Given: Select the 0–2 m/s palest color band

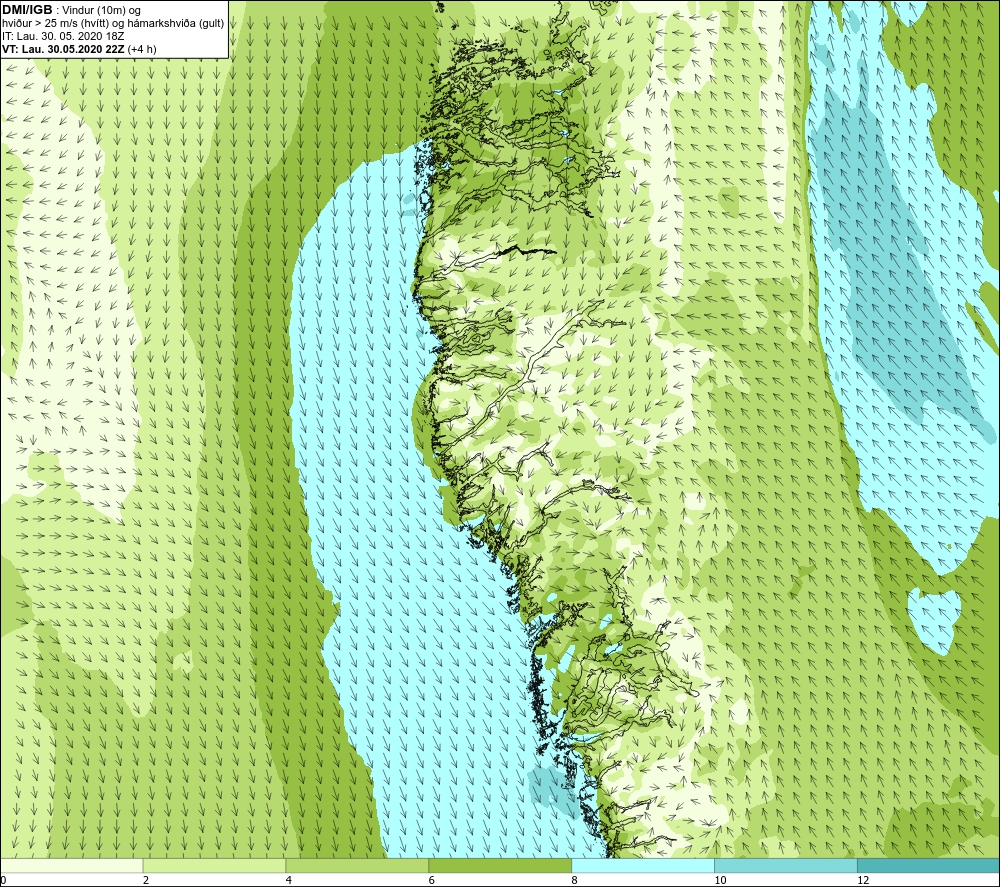Looking at the screenshot, I should pyautogui.click(x=71, y=865).
